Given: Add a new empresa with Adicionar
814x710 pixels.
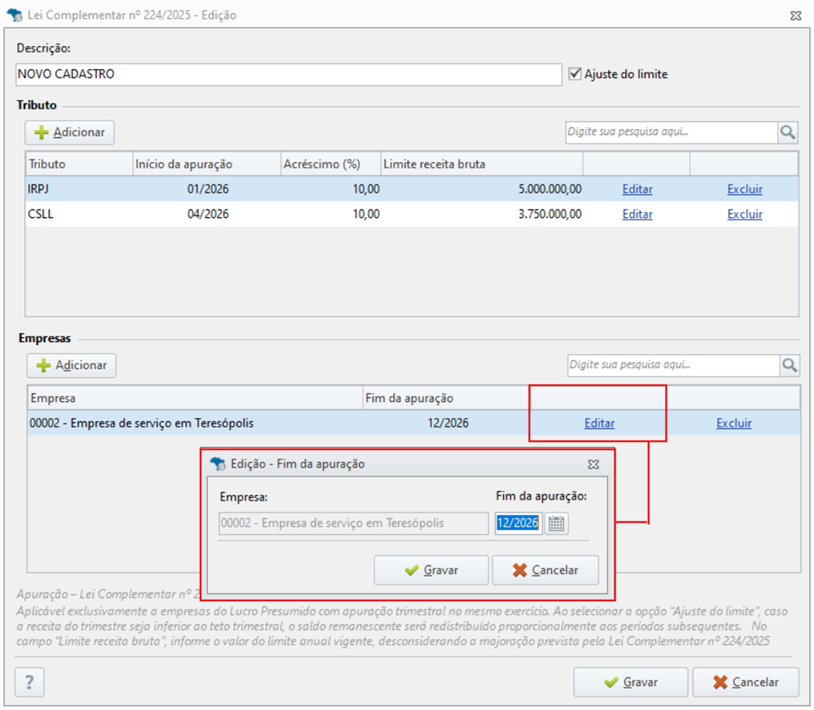Looking at the screenshot, I should click(x=72, y=365).
